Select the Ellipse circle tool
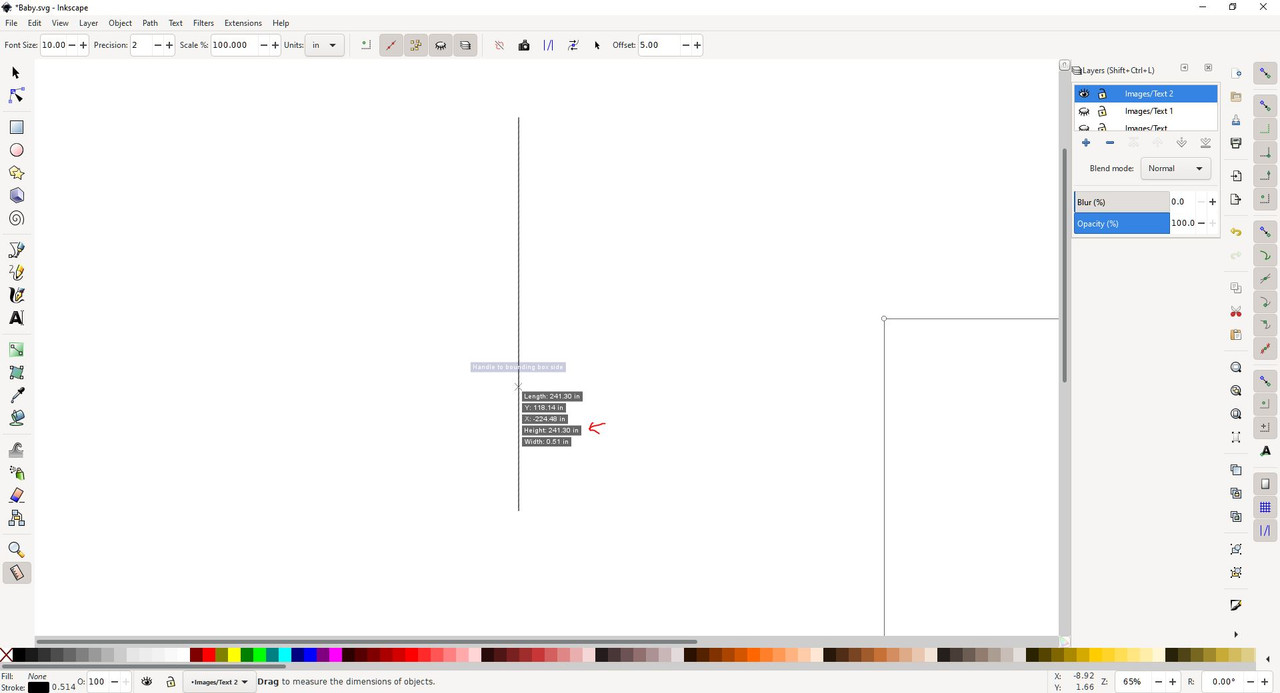This screenshot has width=1280, height=693. click(x=16, y=150)
